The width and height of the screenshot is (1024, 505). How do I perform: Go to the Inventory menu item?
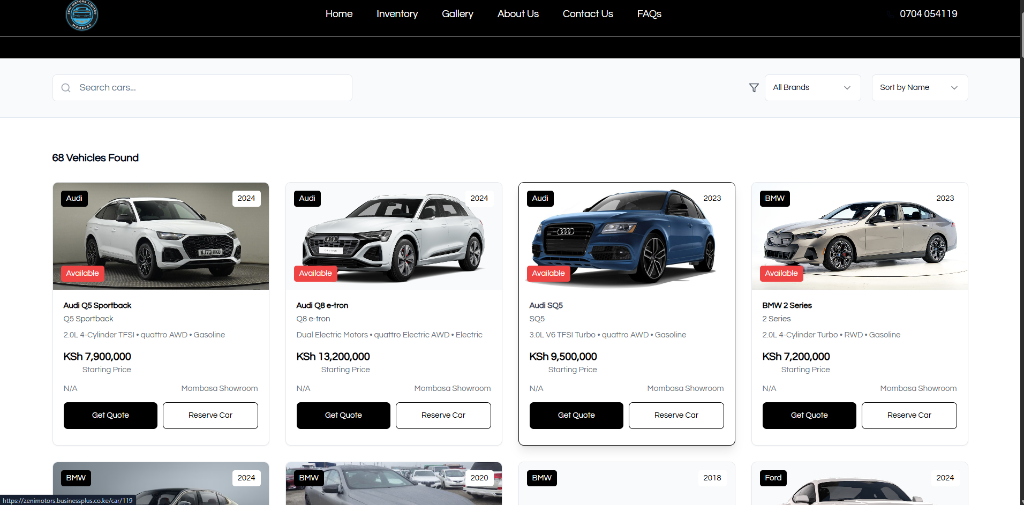397,14
